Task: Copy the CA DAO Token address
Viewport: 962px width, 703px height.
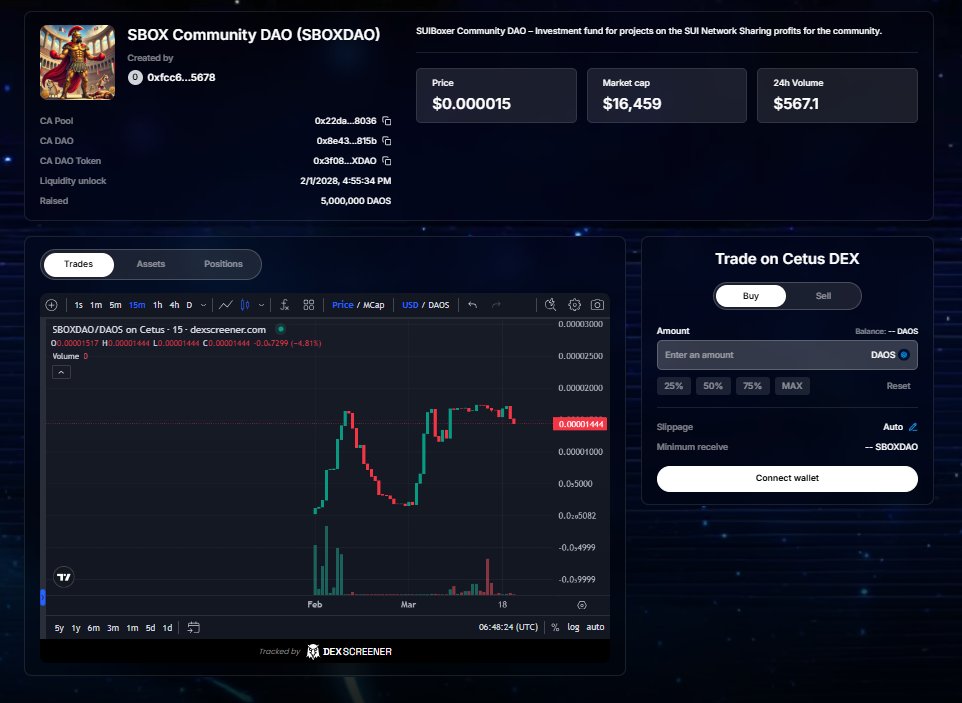Action: pos(387,161)
